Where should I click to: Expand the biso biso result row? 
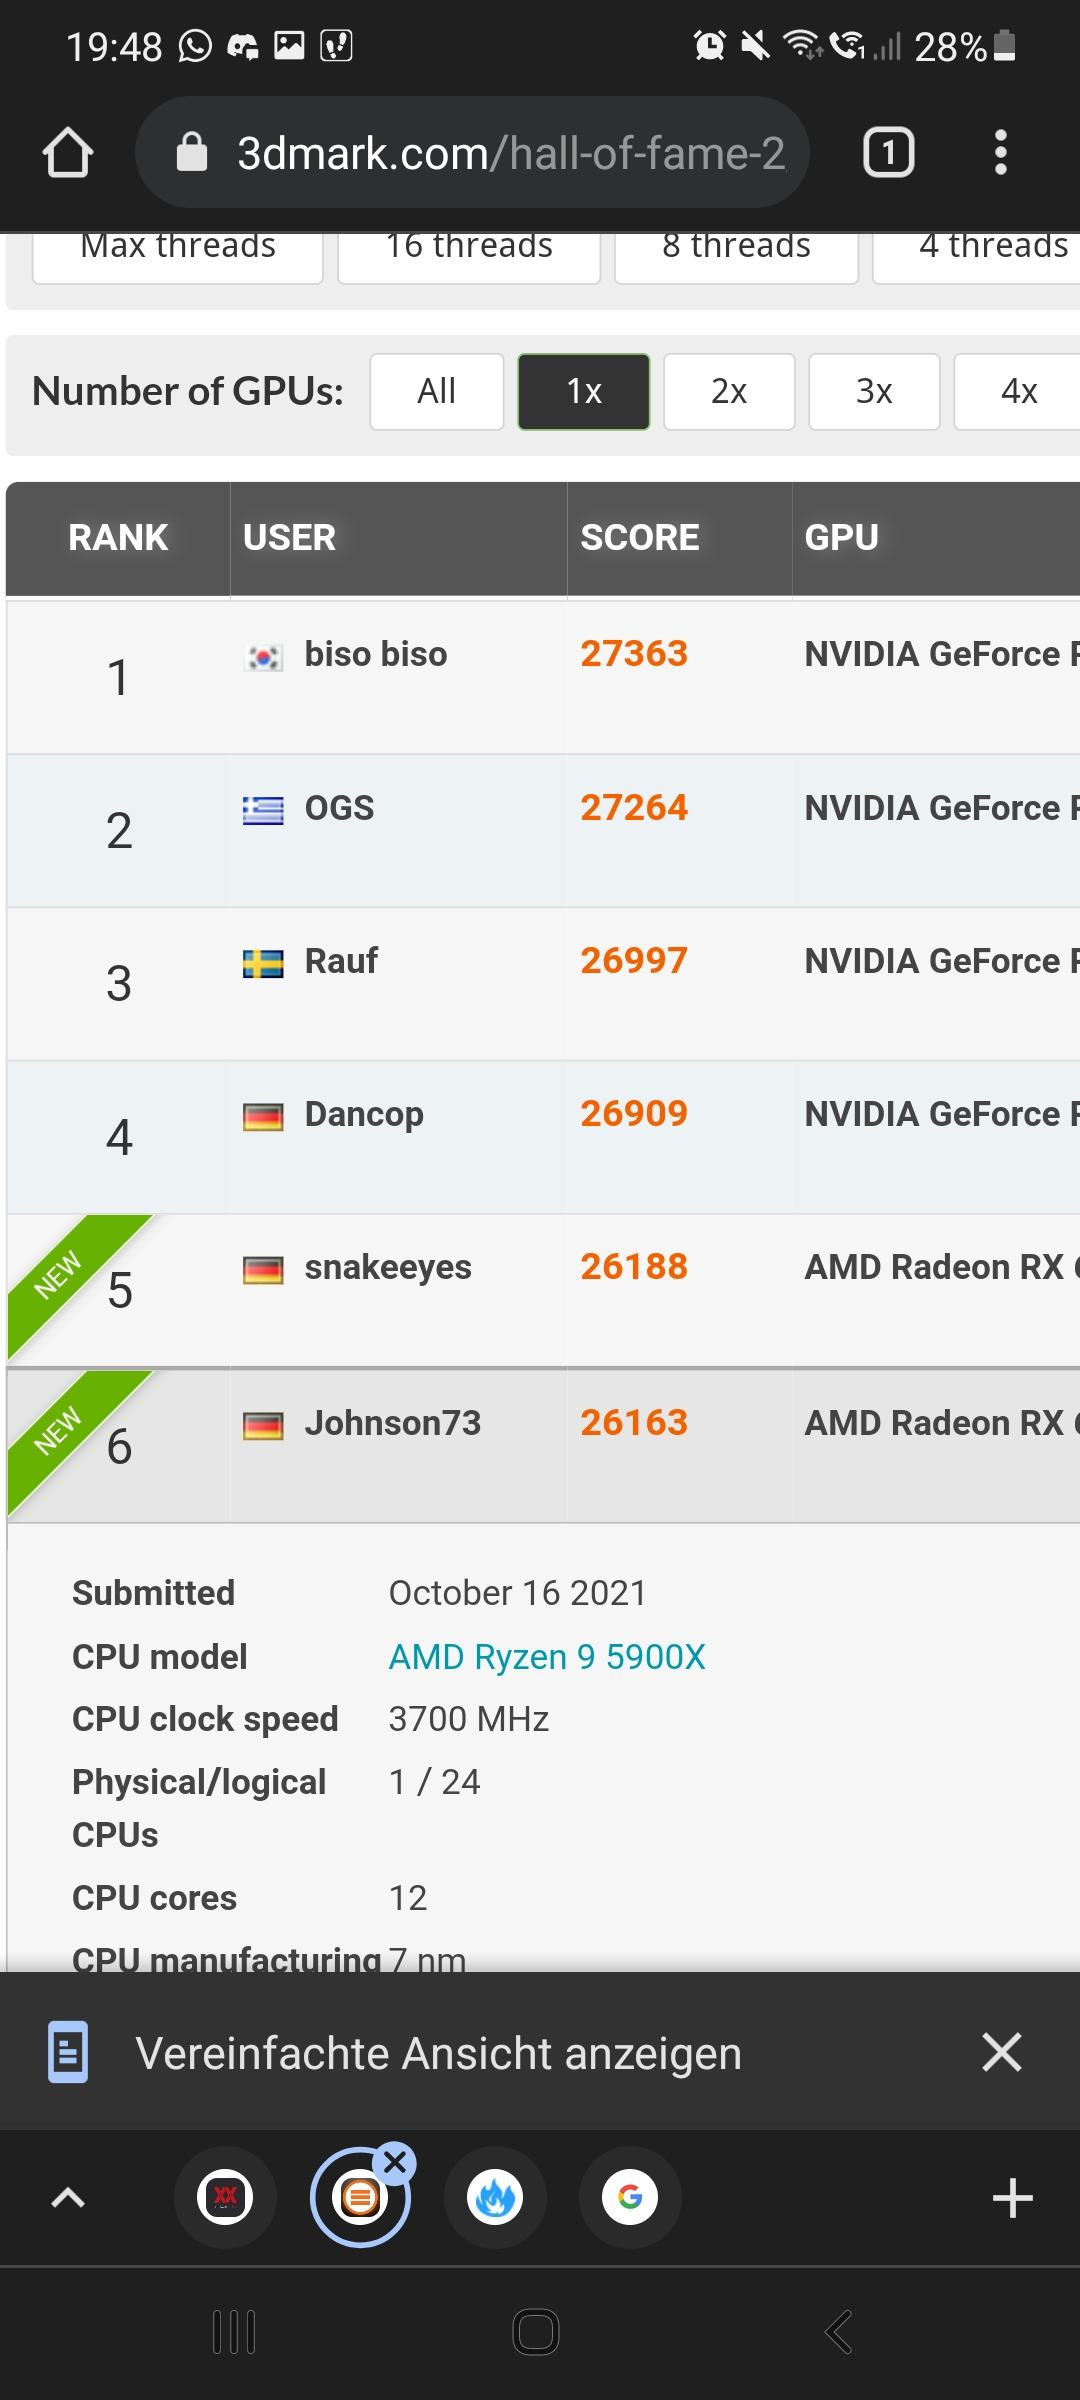pyautogui.click(x=543, y=677)
